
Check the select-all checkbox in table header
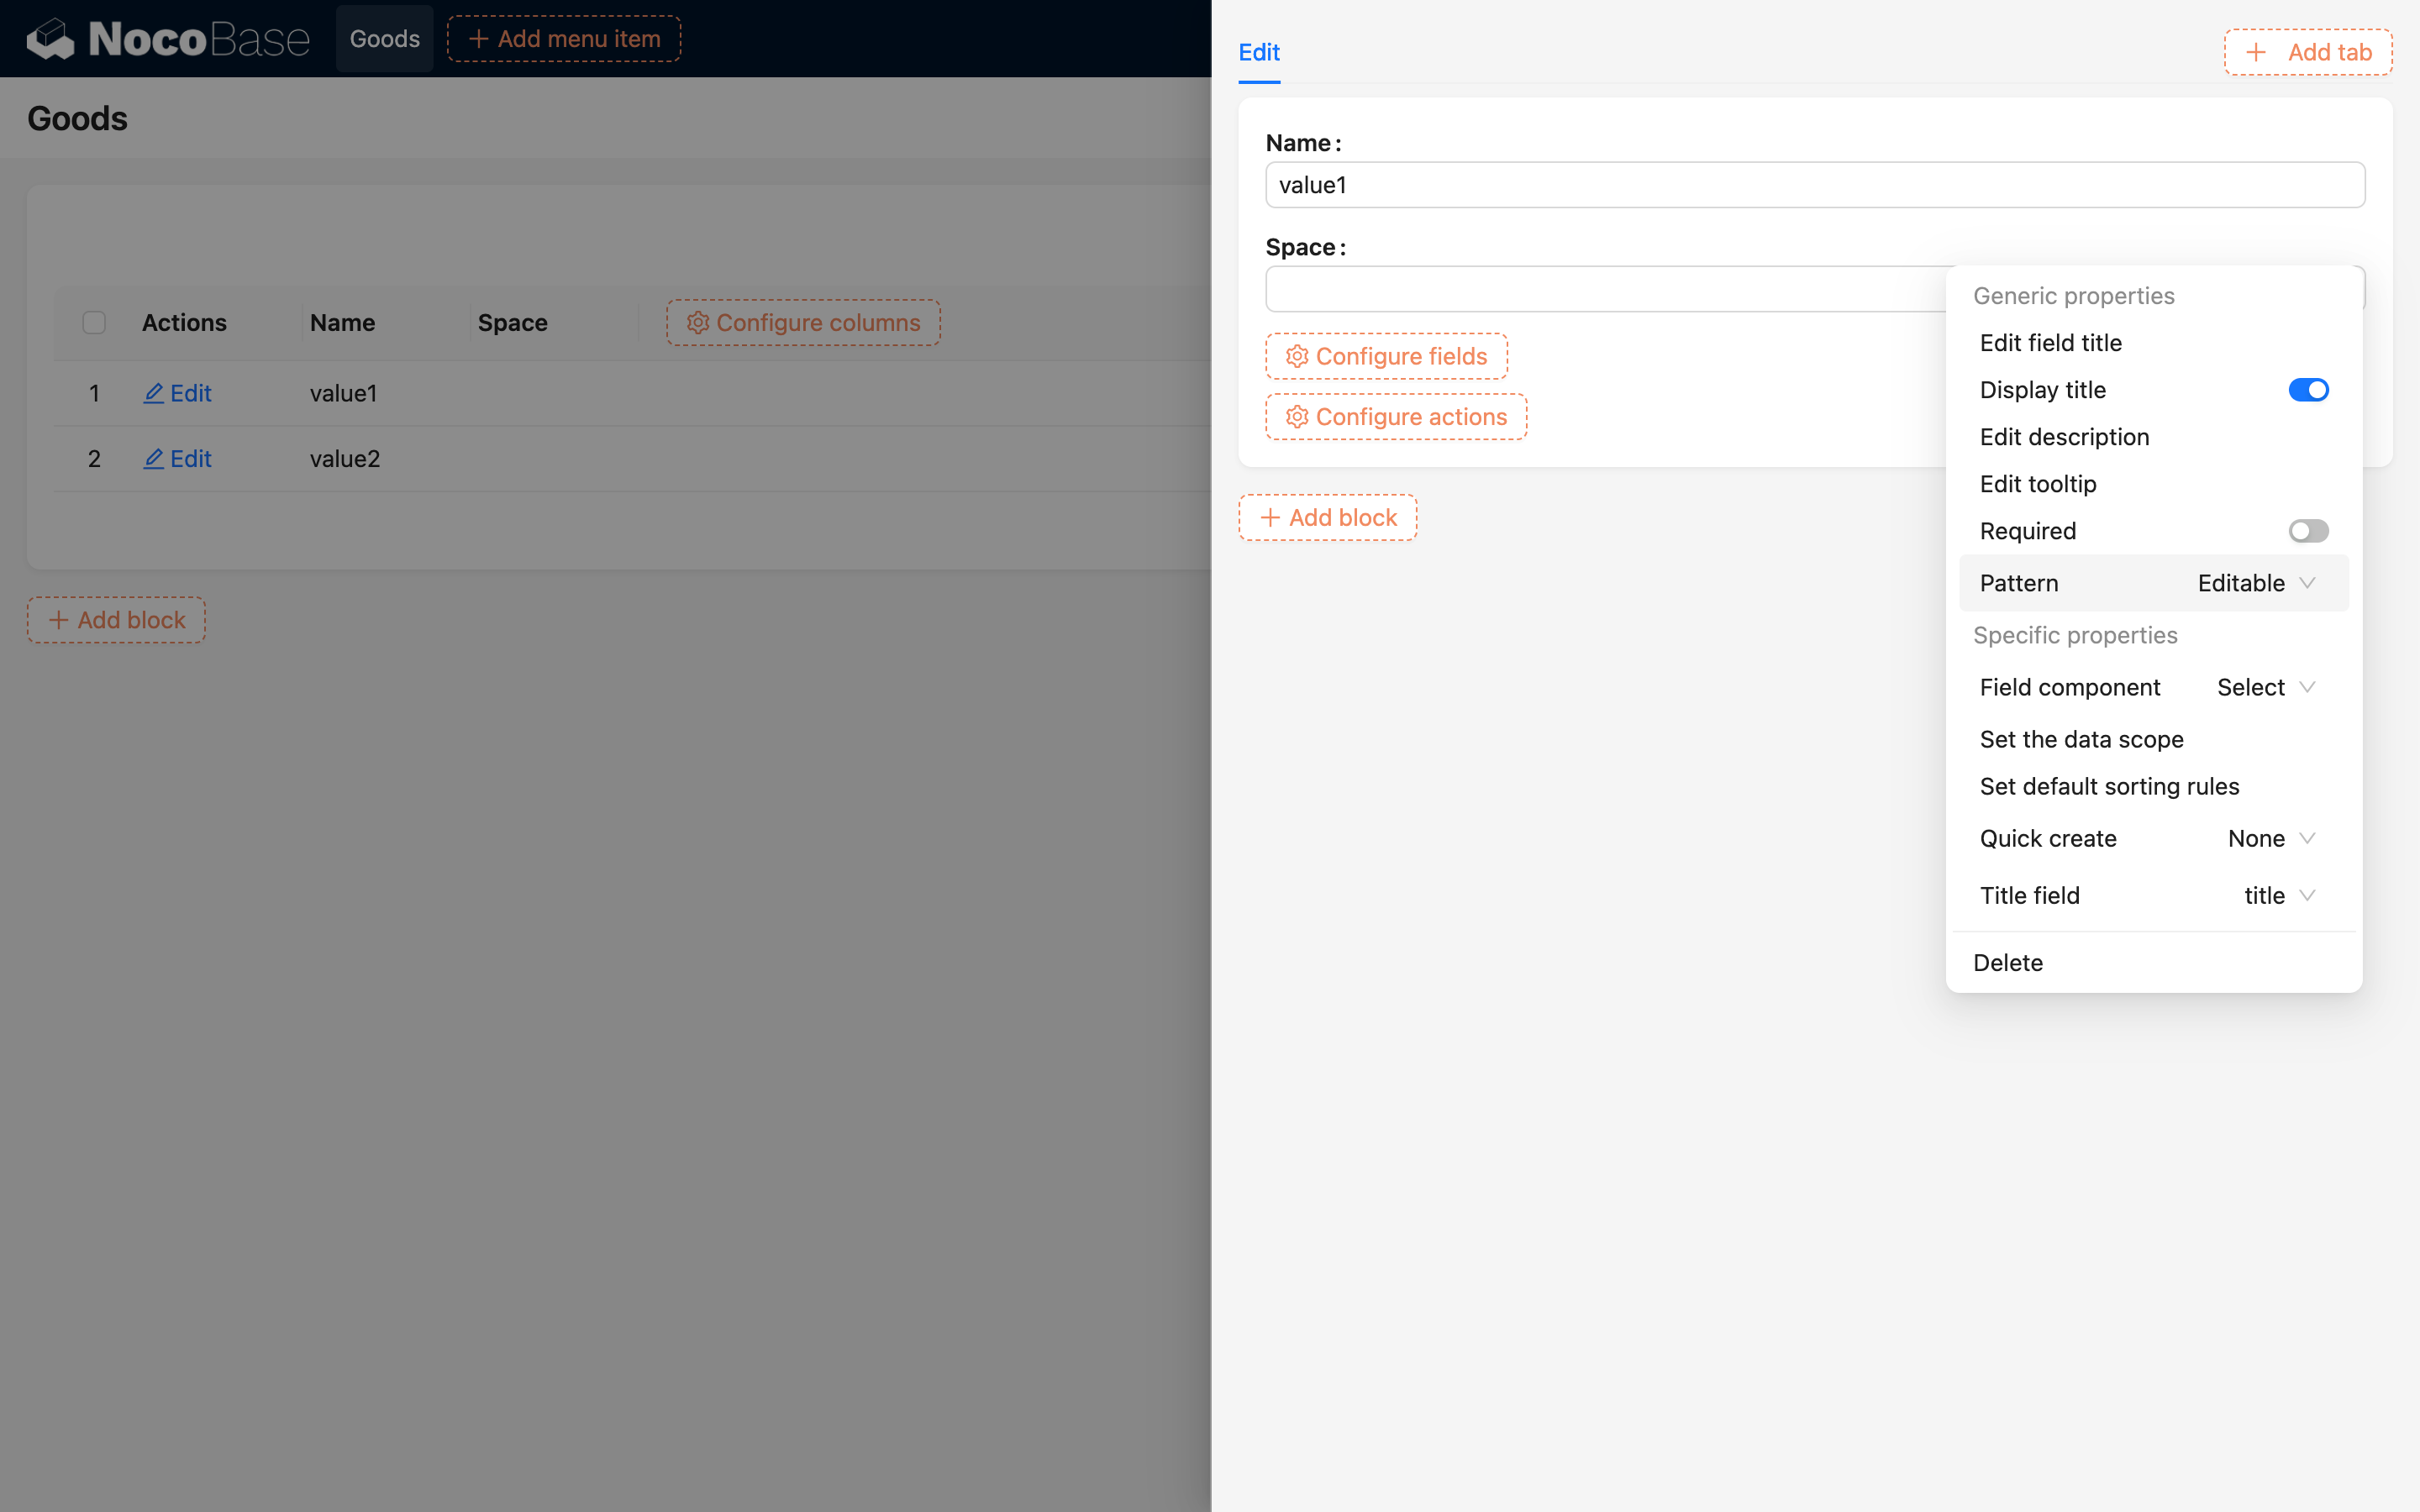[94, 323]
